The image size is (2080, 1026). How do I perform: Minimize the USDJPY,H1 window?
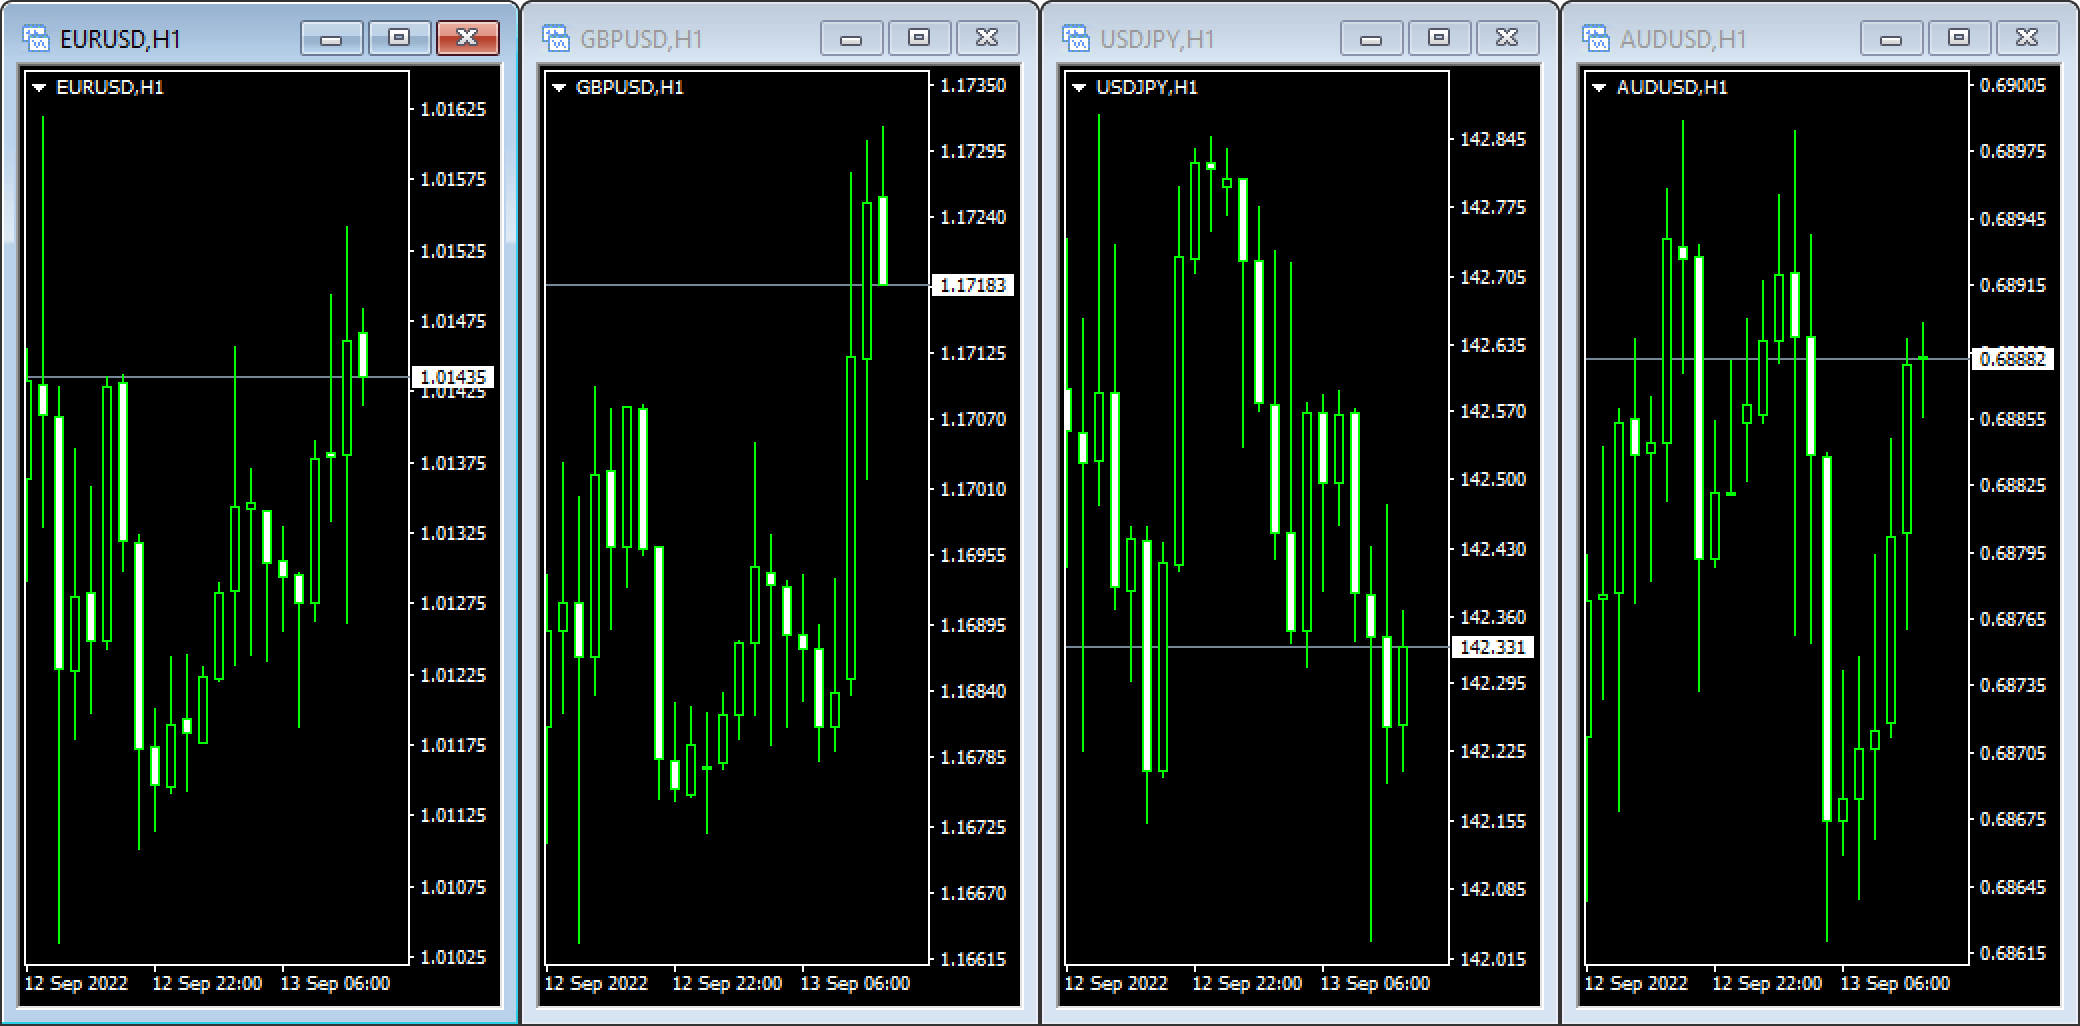[x=1371, y=39]
